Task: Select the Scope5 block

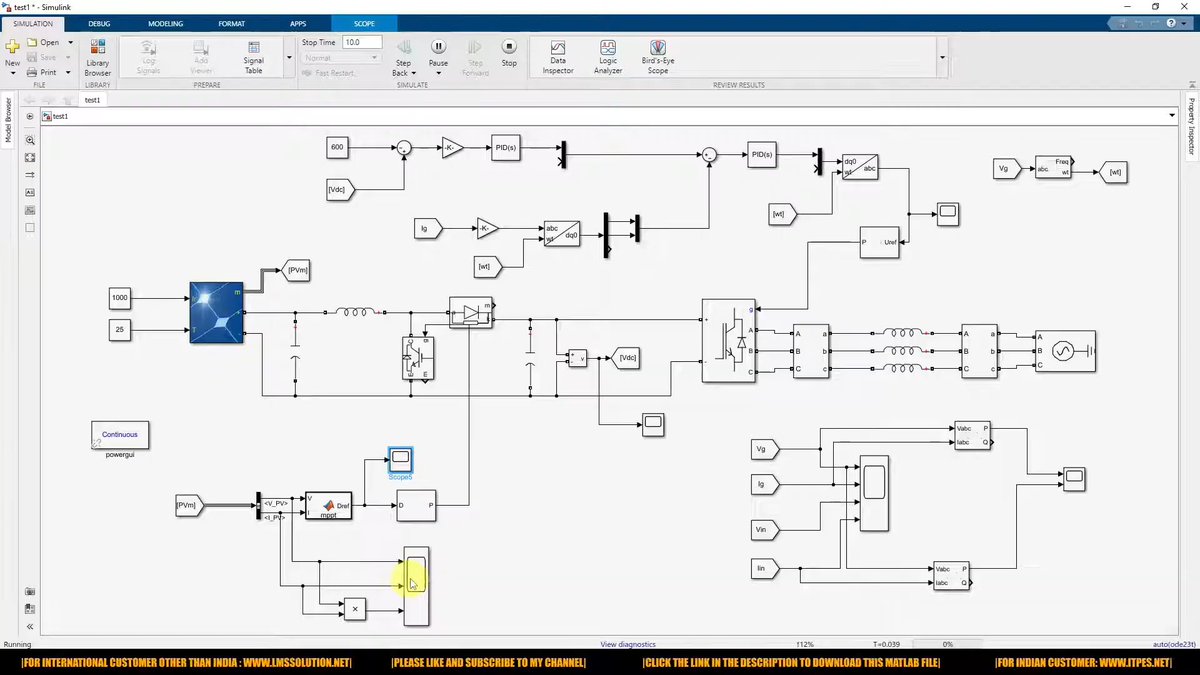Action: 400,460
